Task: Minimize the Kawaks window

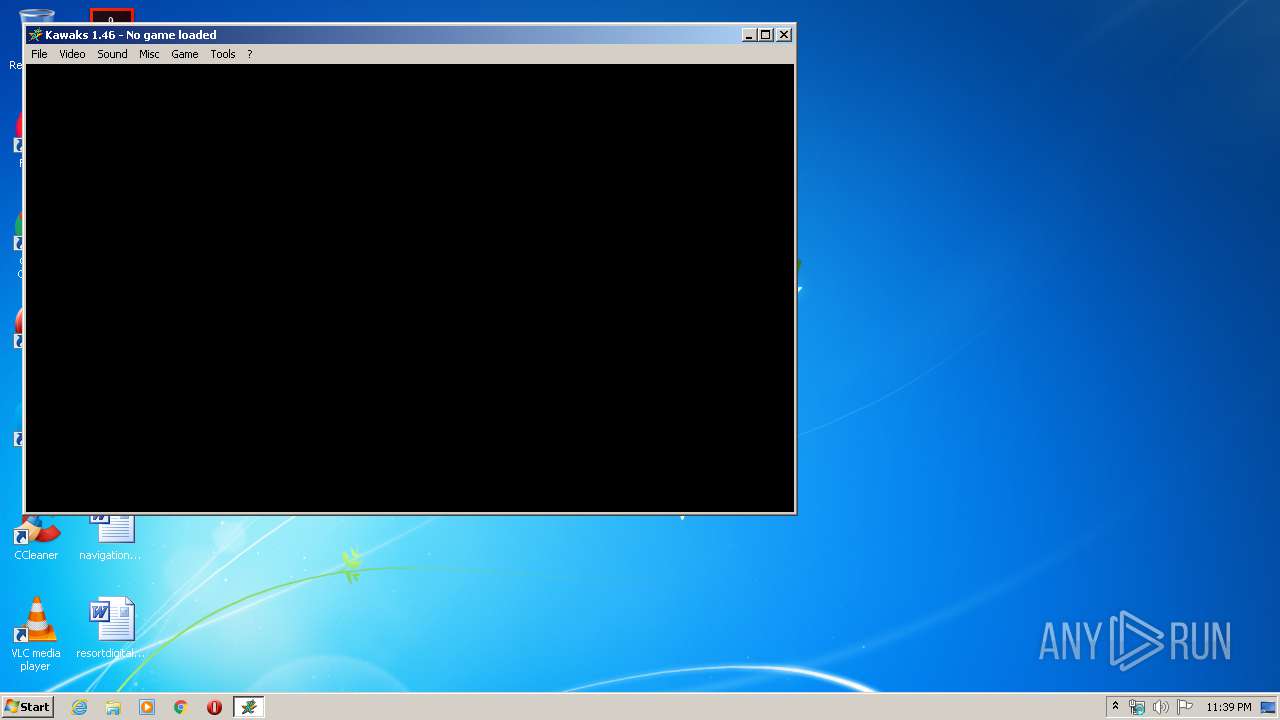Action: 749,35
